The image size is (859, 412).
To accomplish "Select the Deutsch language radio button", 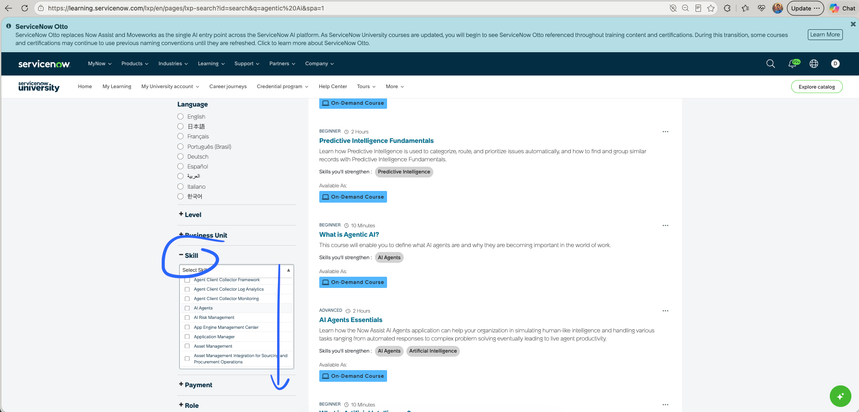I will pos(180,157).
